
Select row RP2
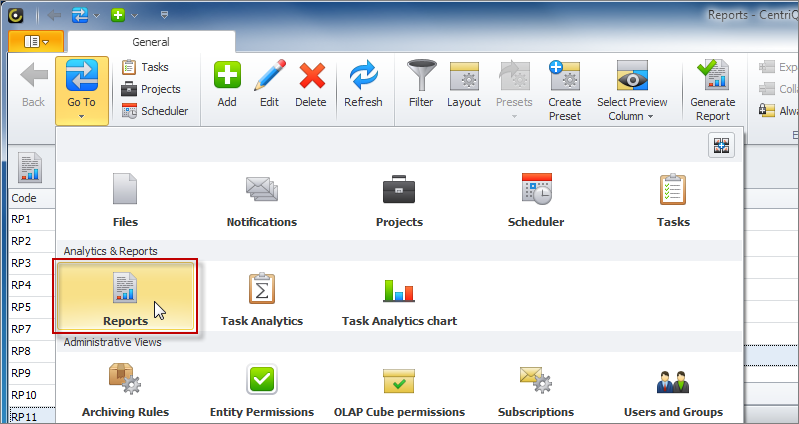[32, 241]
